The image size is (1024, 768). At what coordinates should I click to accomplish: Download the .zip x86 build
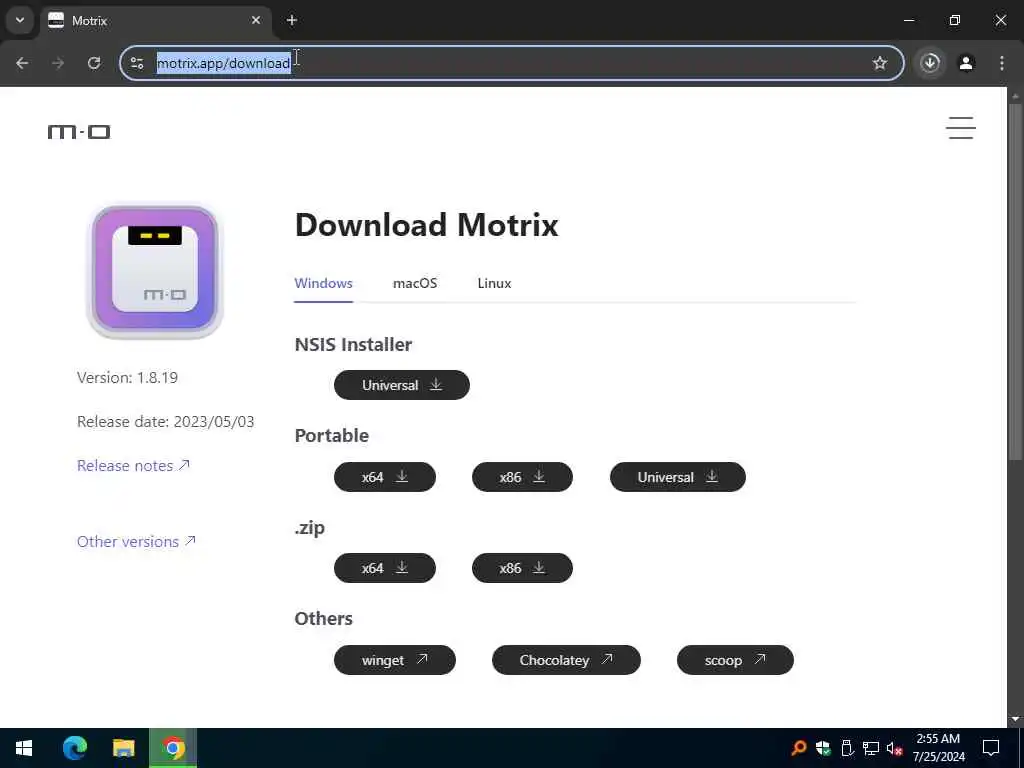tap(522, 568)
